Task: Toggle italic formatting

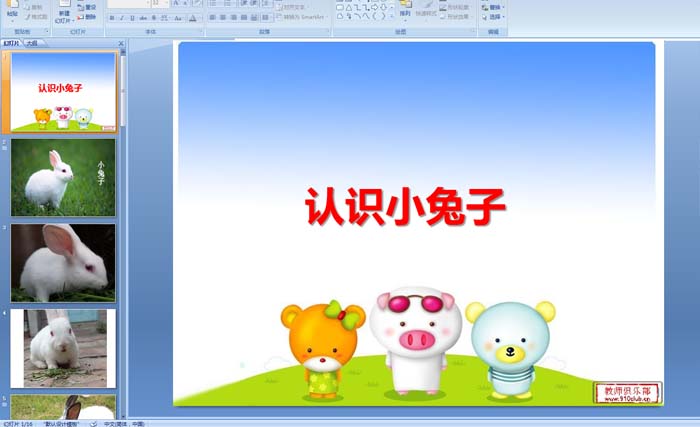Action: coord(121,18)
